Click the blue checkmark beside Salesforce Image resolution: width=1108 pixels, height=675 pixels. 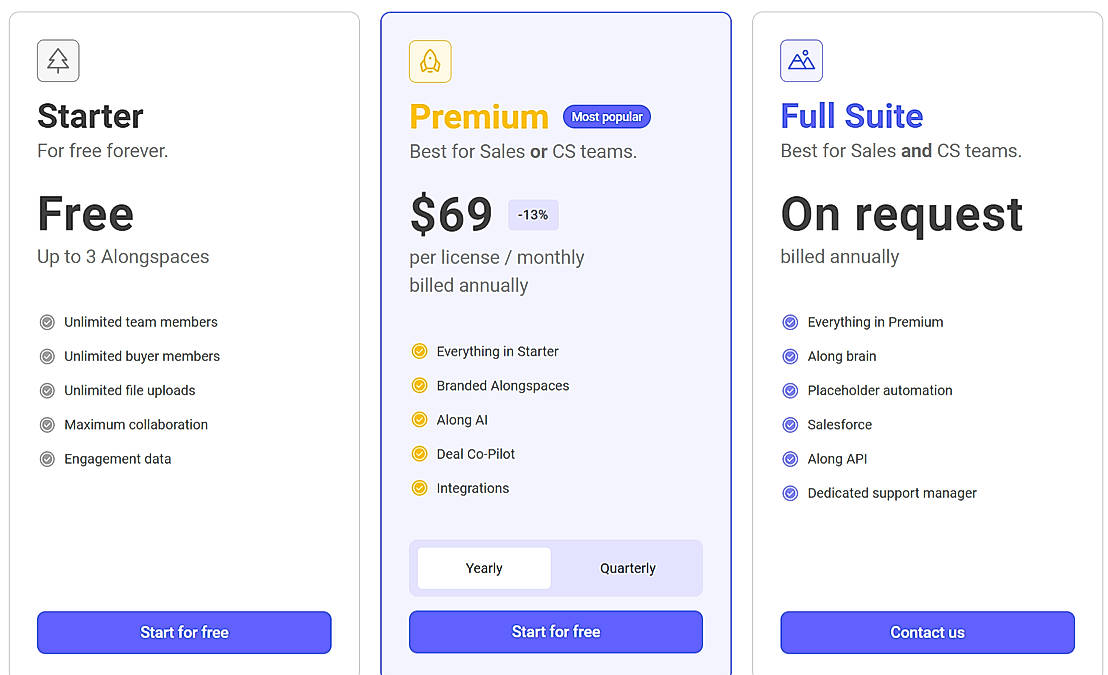[790, 425]
